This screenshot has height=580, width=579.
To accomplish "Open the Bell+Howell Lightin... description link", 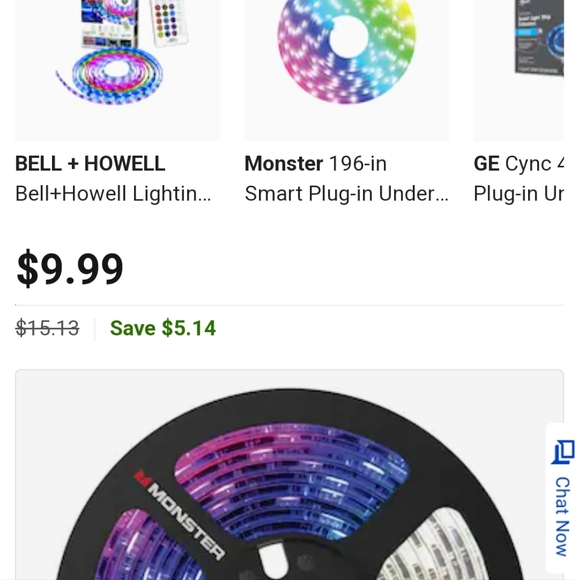I will click(x=113, y=193).
